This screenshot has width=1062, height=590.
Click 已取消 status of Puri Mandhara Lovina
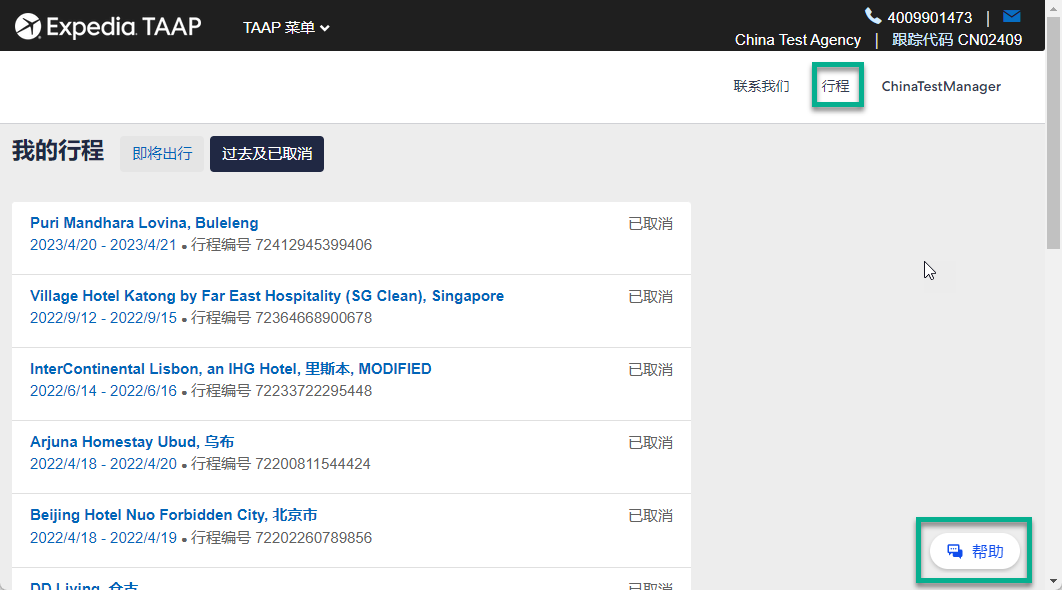tap(650, 224)
